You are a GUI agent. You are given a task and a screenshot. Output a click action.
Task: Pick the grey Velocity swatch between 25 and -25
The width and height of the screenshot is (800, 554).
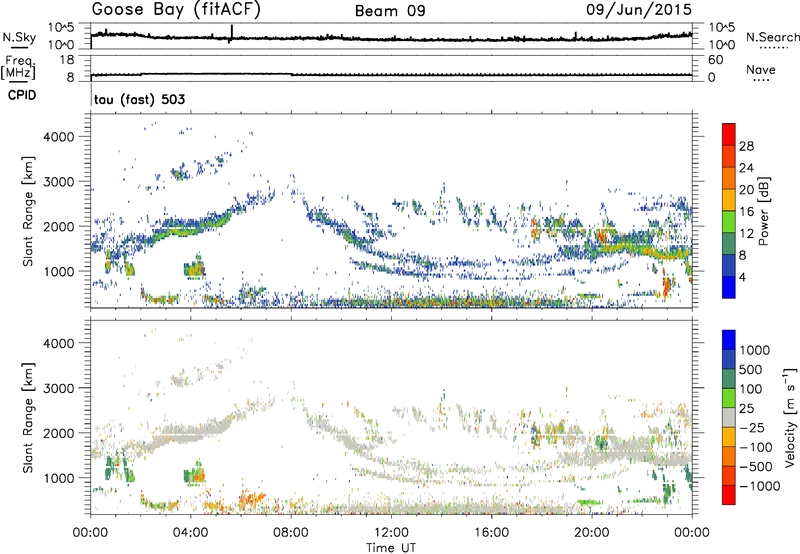[729, 417]
